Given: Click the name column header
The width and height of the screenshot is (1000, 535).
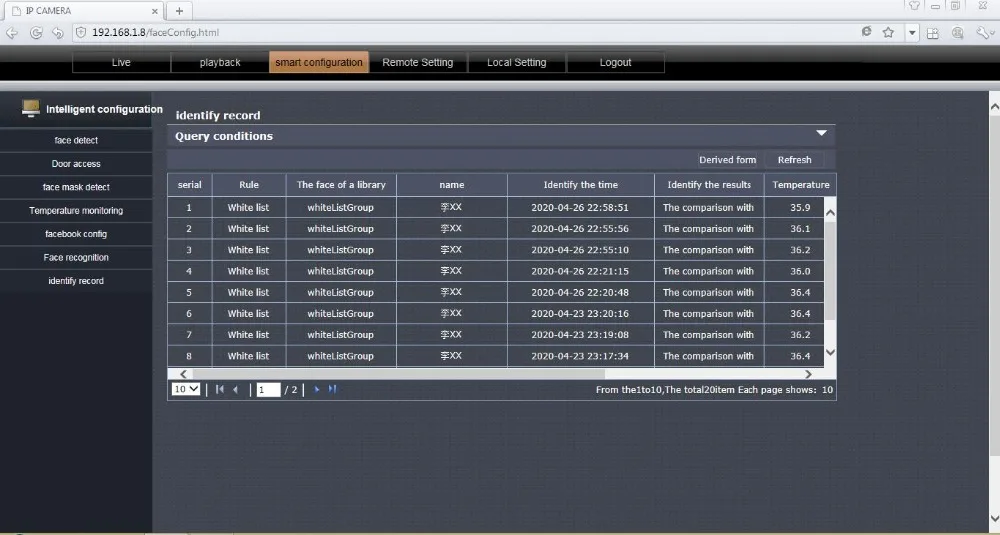Looking at the screenshot, I should (x=452, y=185).
